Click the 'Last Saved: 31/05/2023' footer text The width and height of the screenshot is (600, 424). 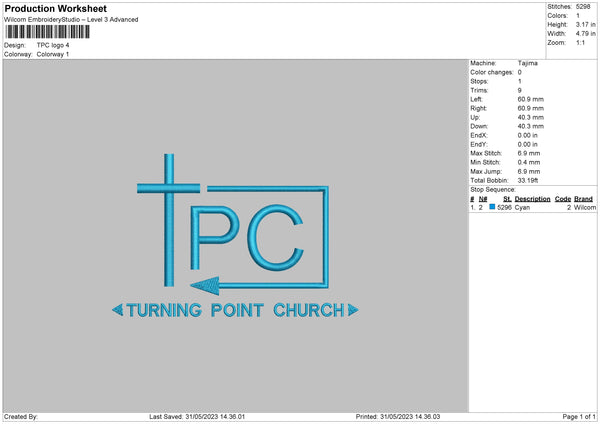point(197,417)
